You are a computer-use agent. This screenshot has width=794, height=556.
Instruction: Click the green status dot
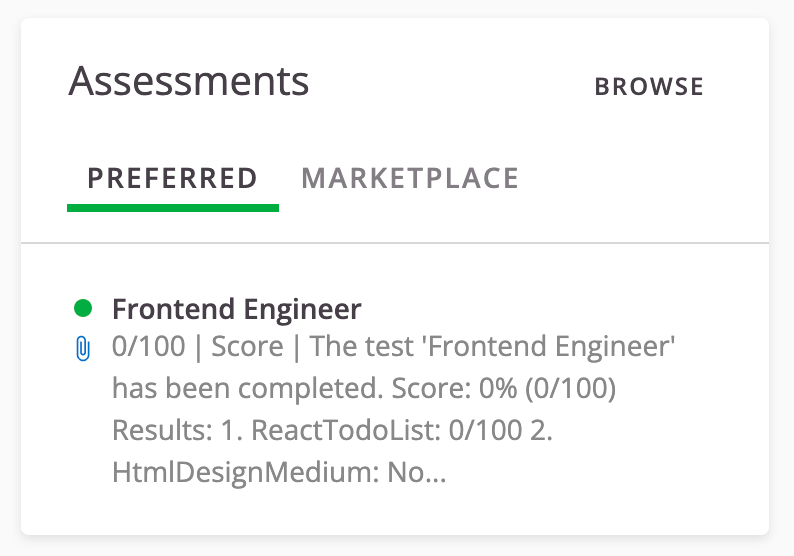point(83,308)
